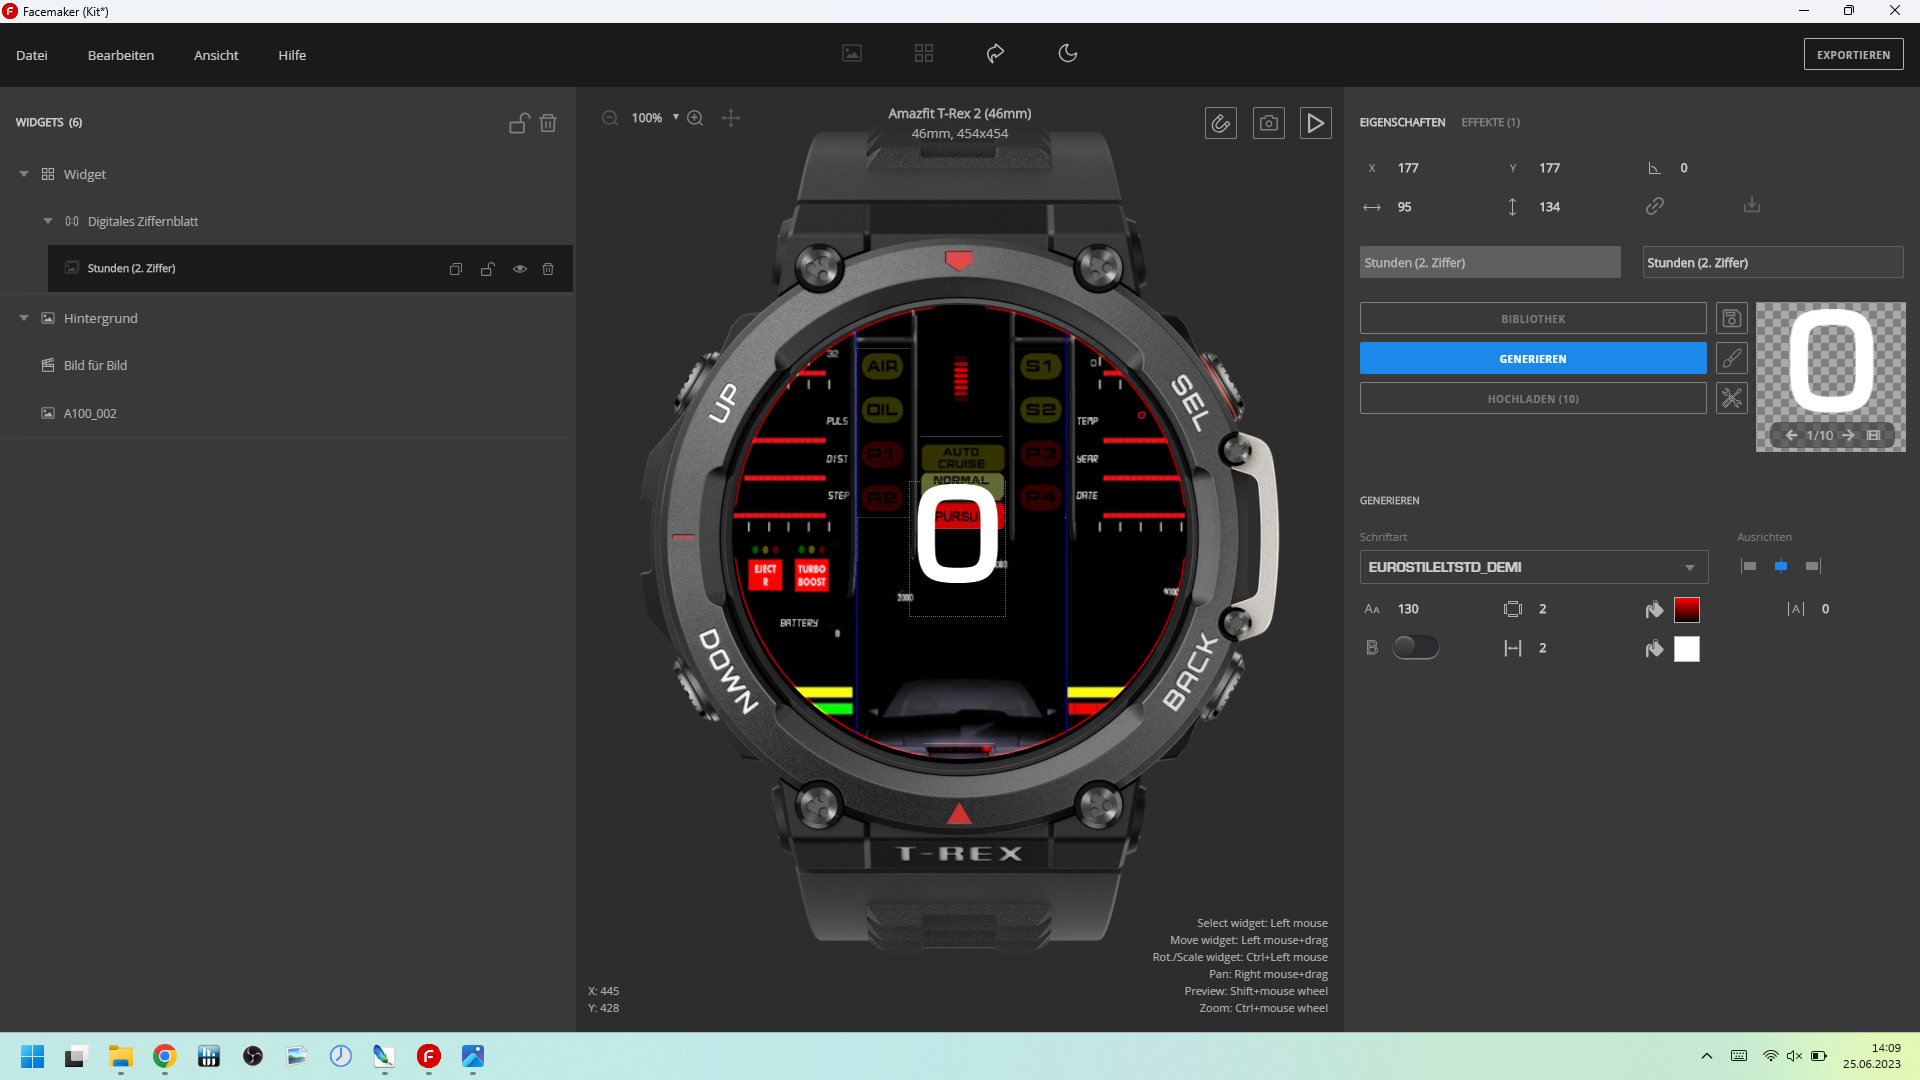Open the Schriftart font dropdown
This screenshot has height=1080, width=1920.
1533,567
